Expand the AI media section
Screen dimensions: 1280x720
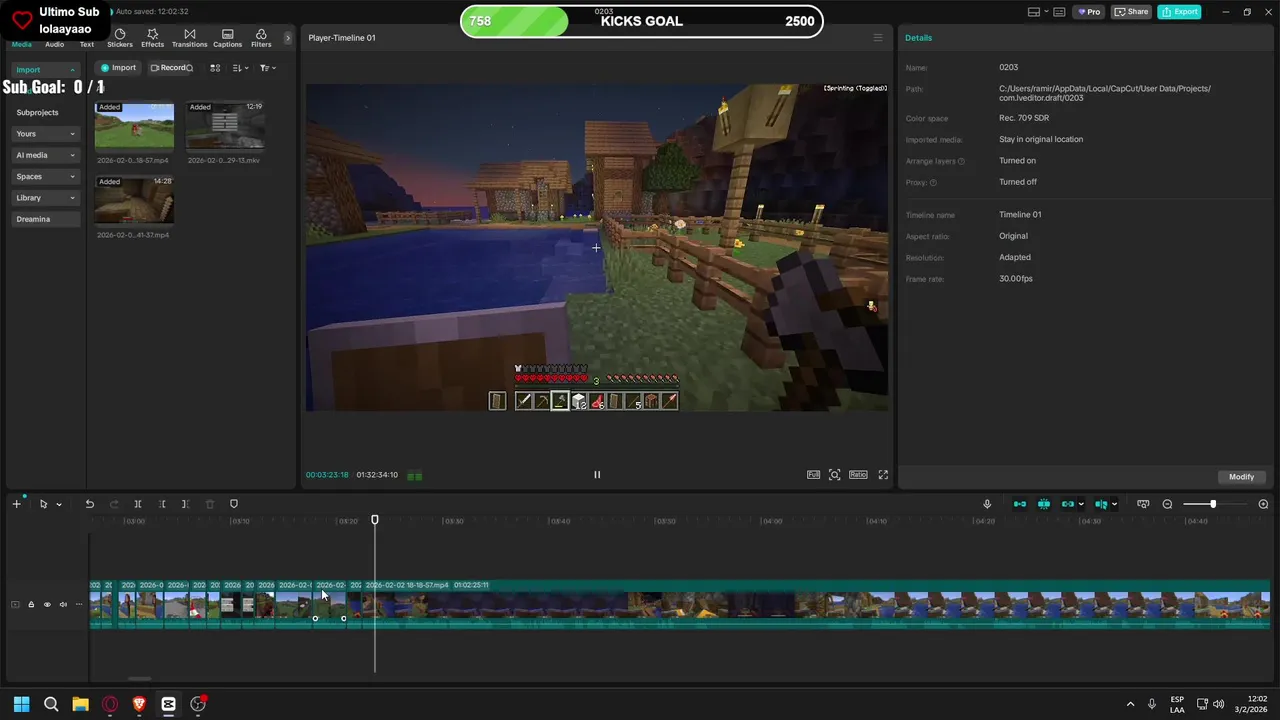[45, 155]
